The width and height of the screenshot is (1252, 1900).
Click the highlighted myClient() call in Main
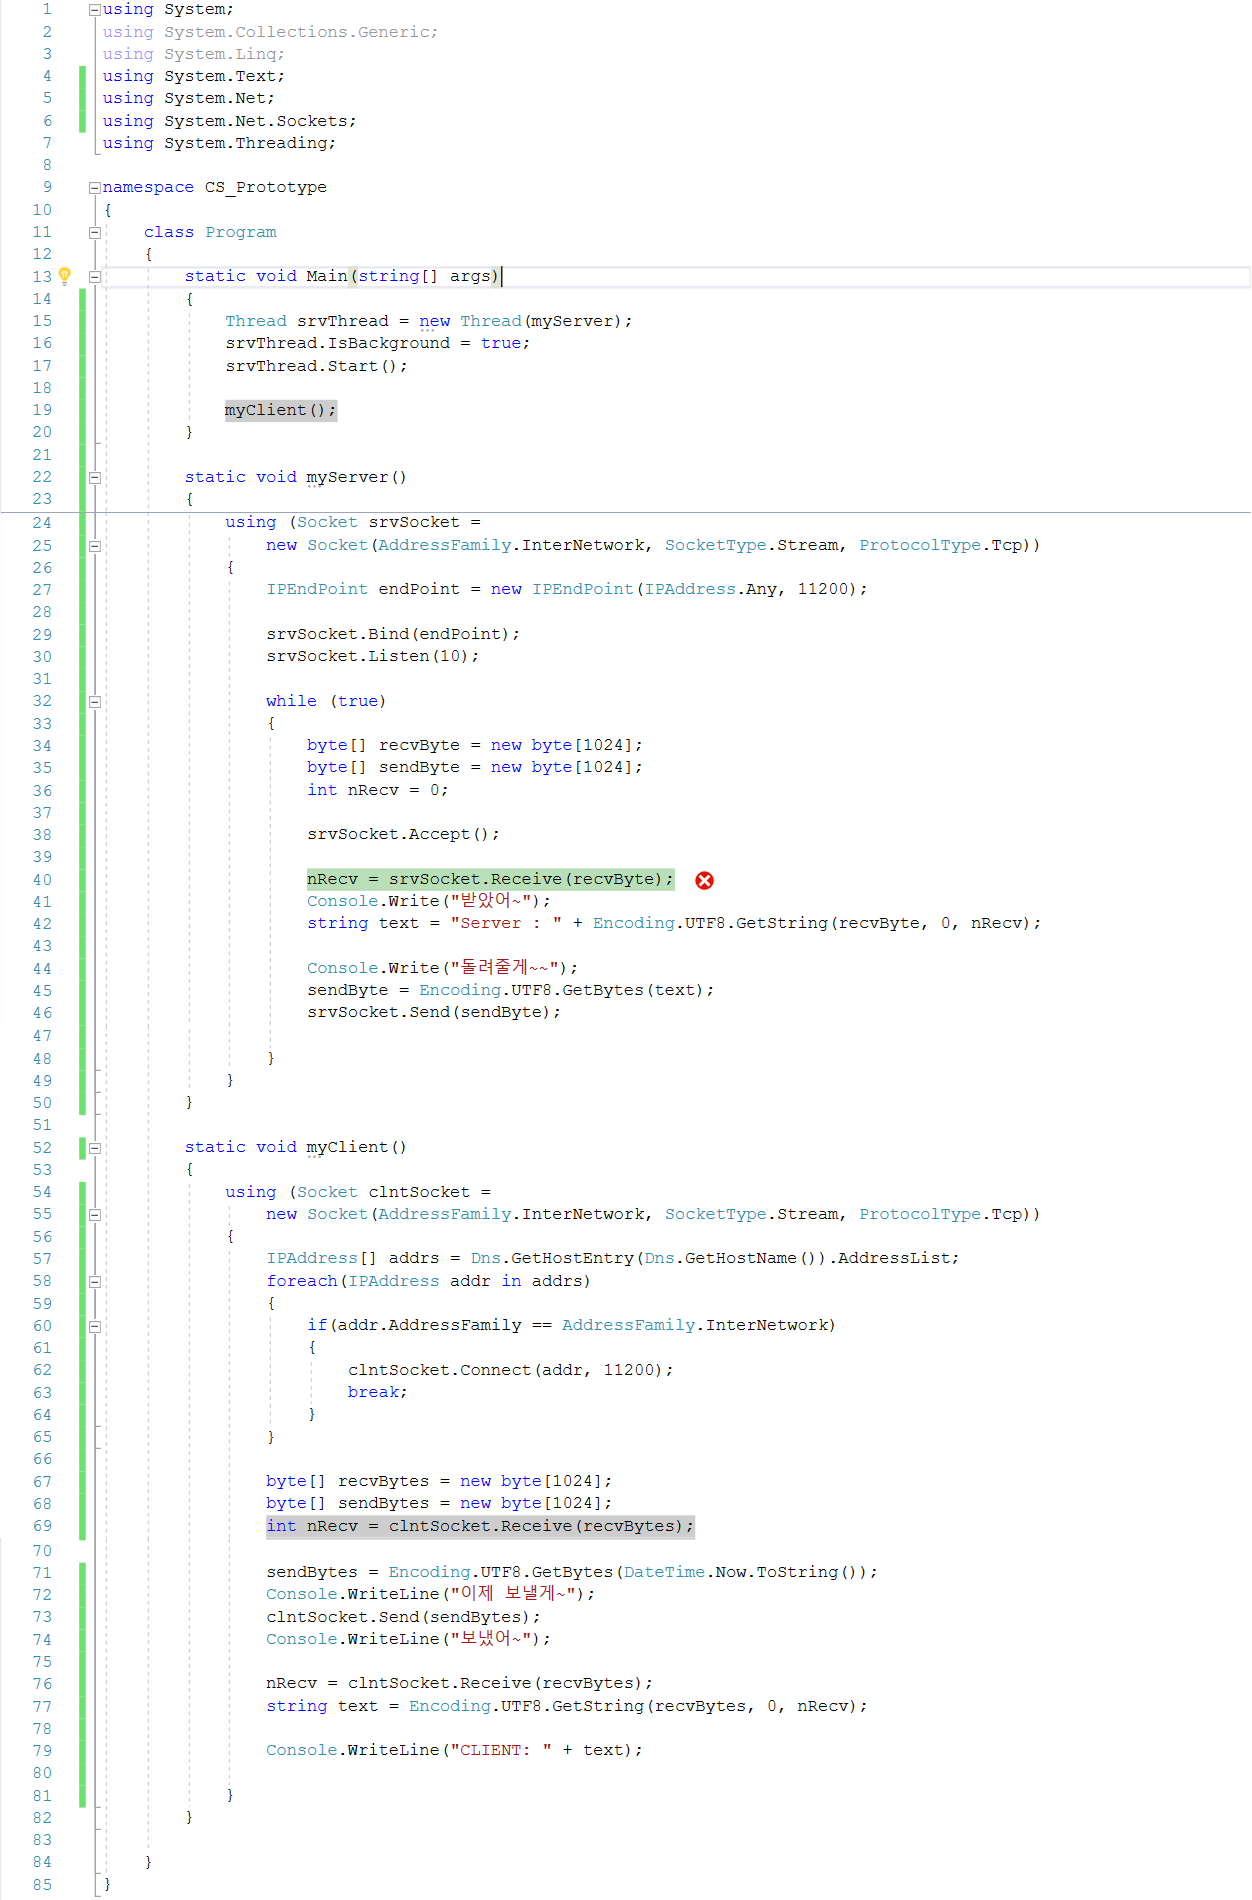click(x=280, y=410)
